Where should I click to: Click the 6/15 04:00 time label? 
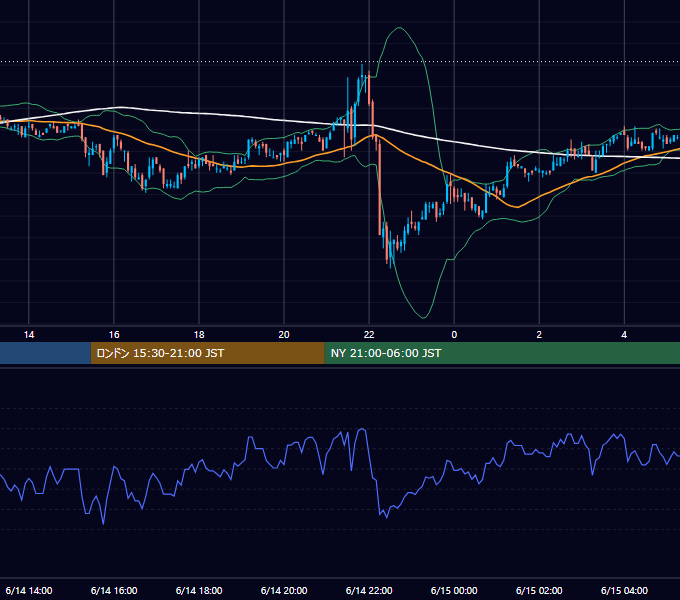(x=624, y=590)
